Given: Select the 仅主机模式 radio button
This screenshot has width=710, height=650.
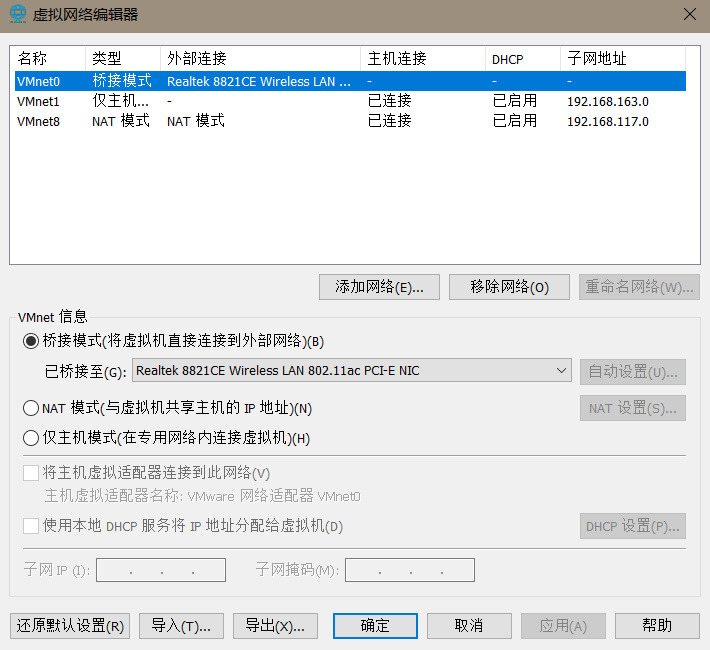Looking at the screenshot, I should tap(31, 438).
